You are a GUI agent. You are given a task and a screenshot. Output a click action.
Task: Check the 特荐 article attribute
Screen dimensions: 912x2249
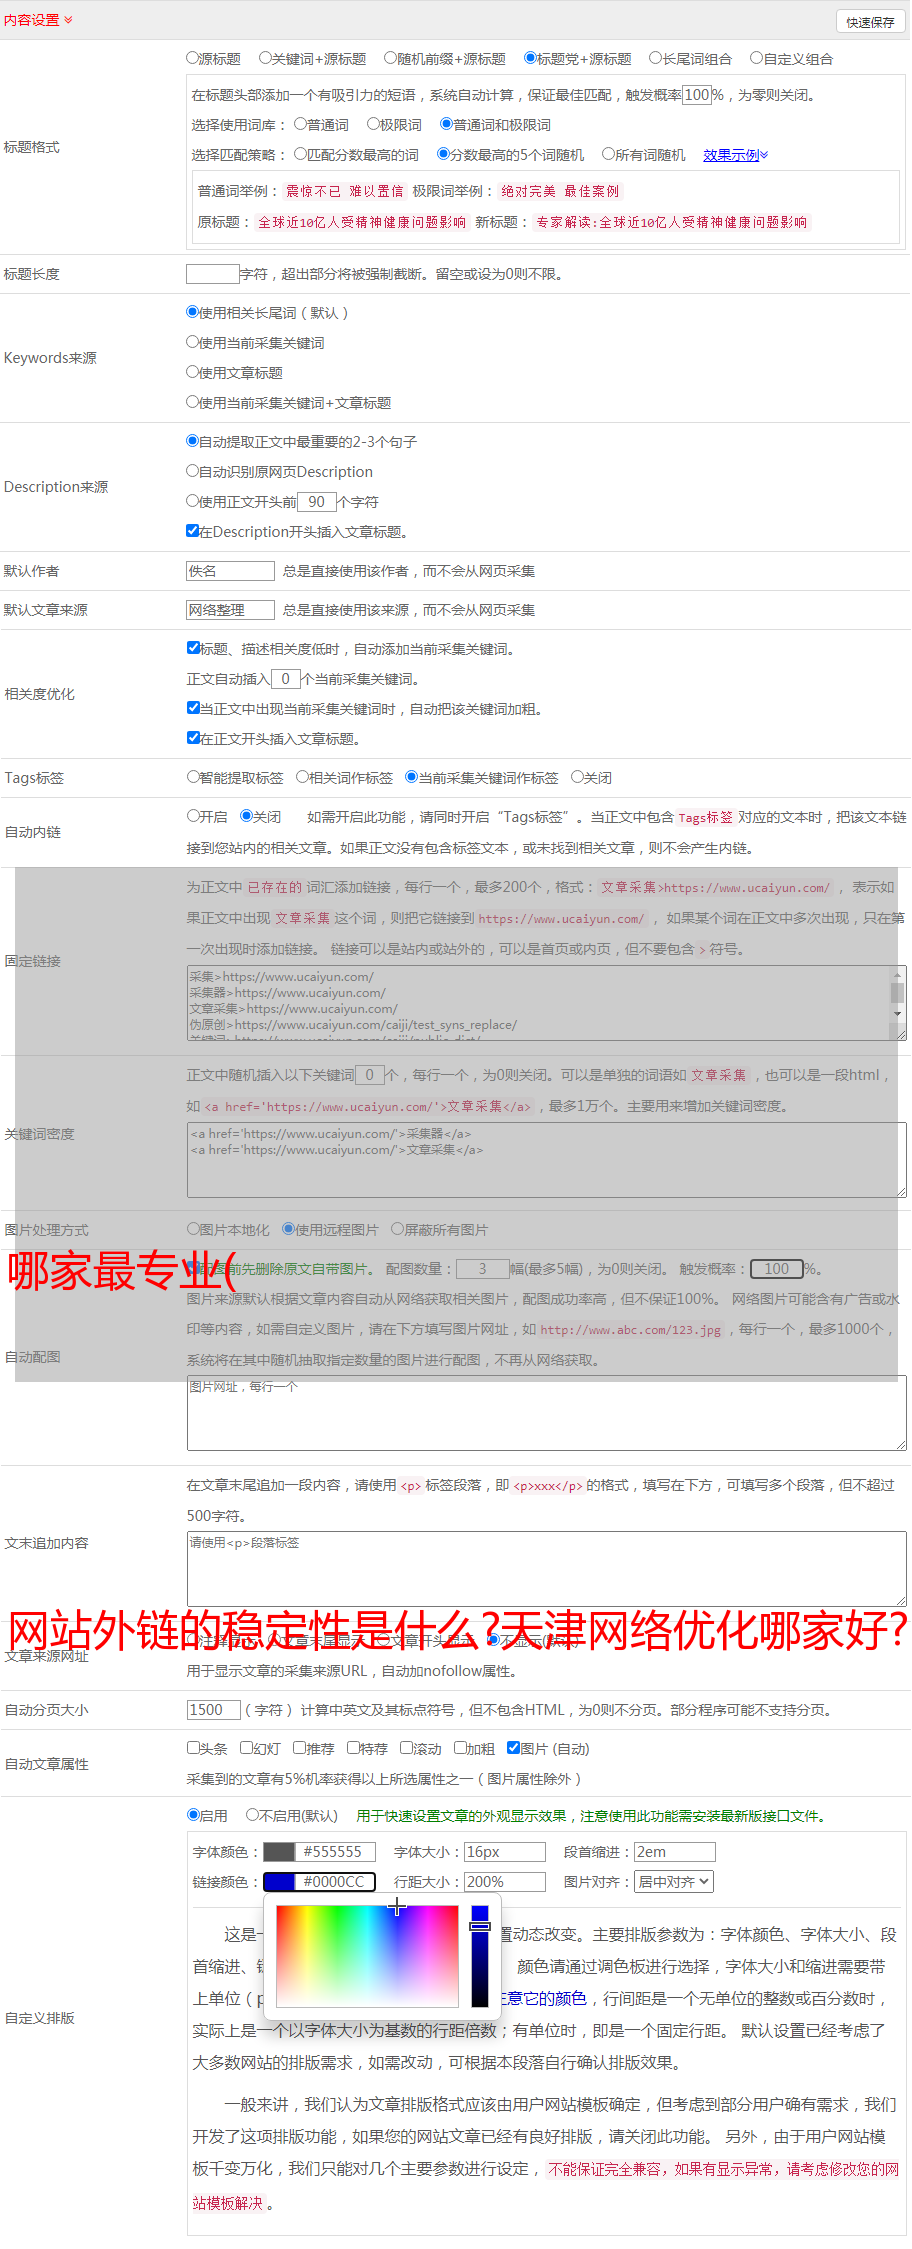pos(353,1748)
